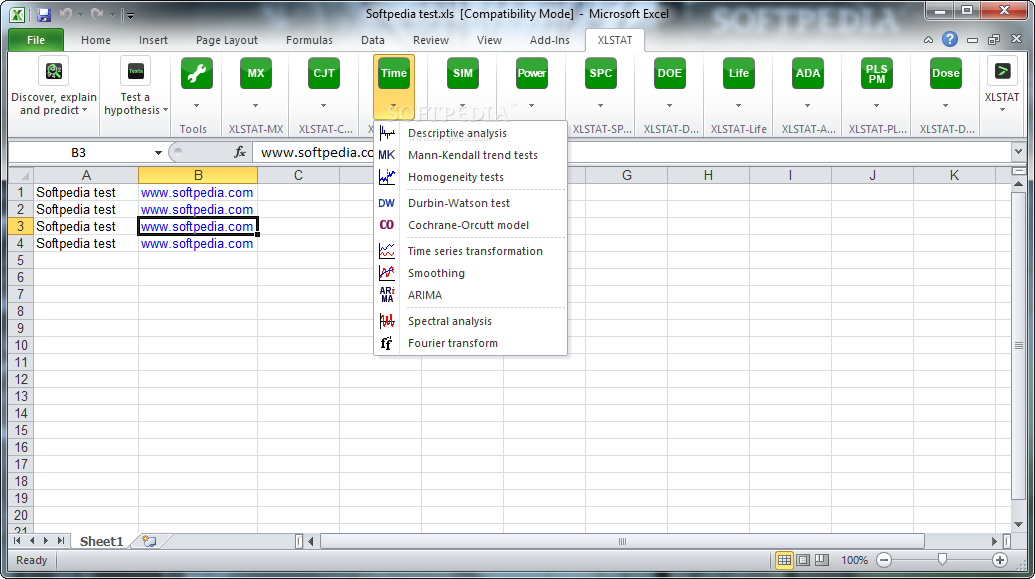Click the green Time icon
The height and width of the screenshot is (579, 1035).
click(393, 73)
